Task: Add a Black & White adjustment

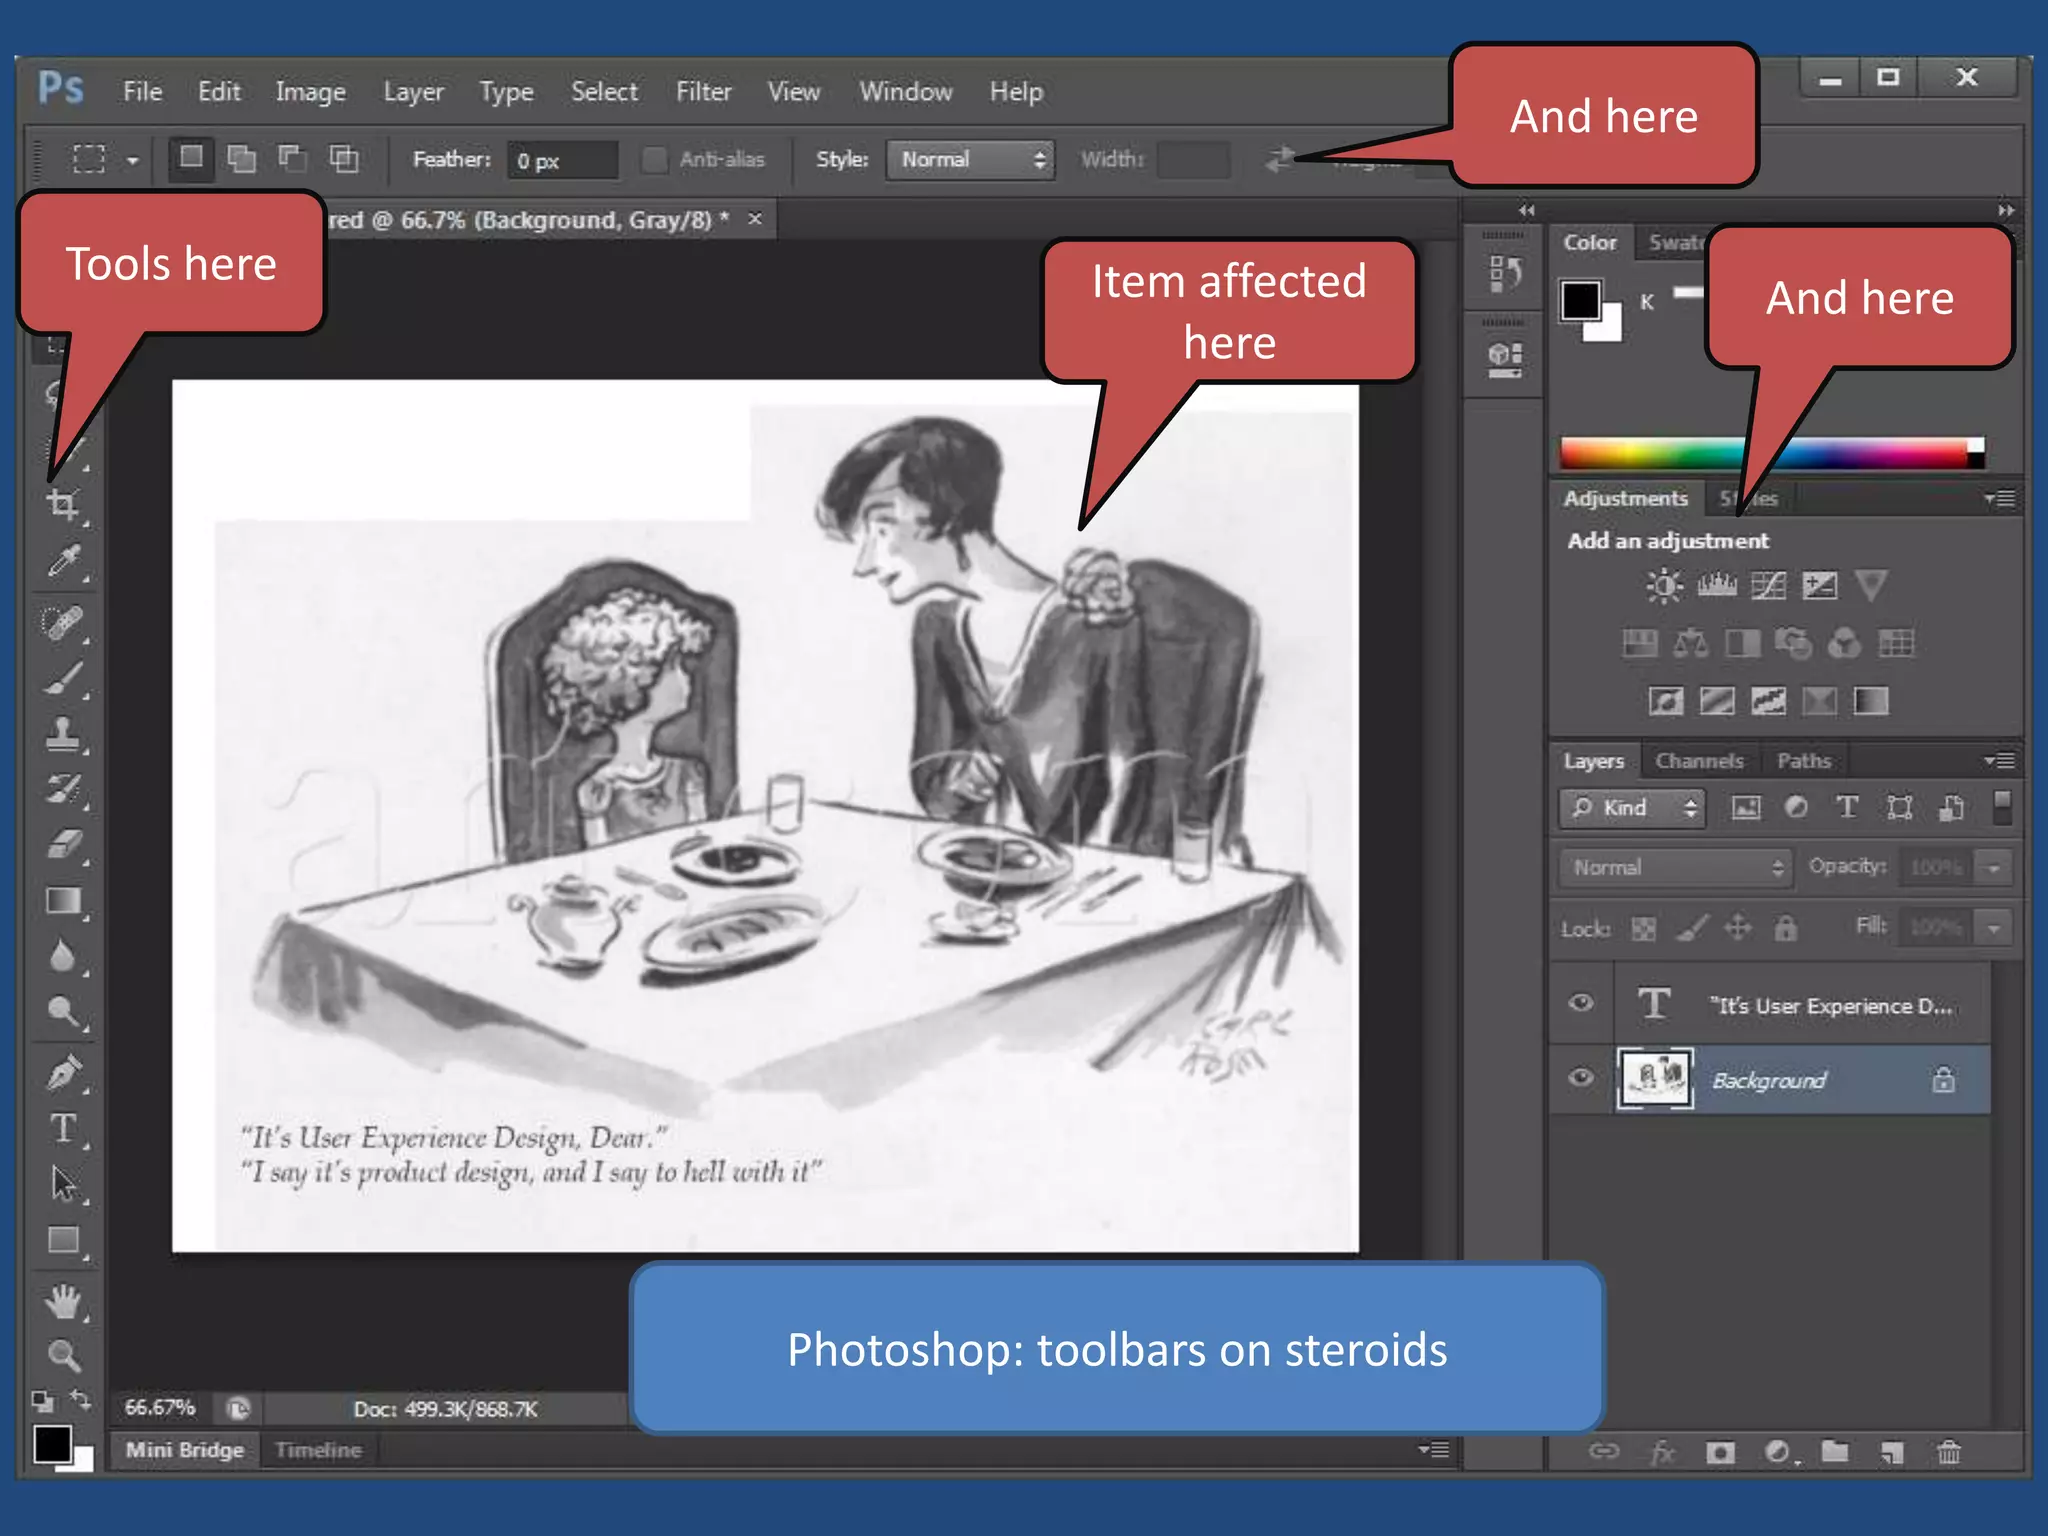Action: point(1742,643)
